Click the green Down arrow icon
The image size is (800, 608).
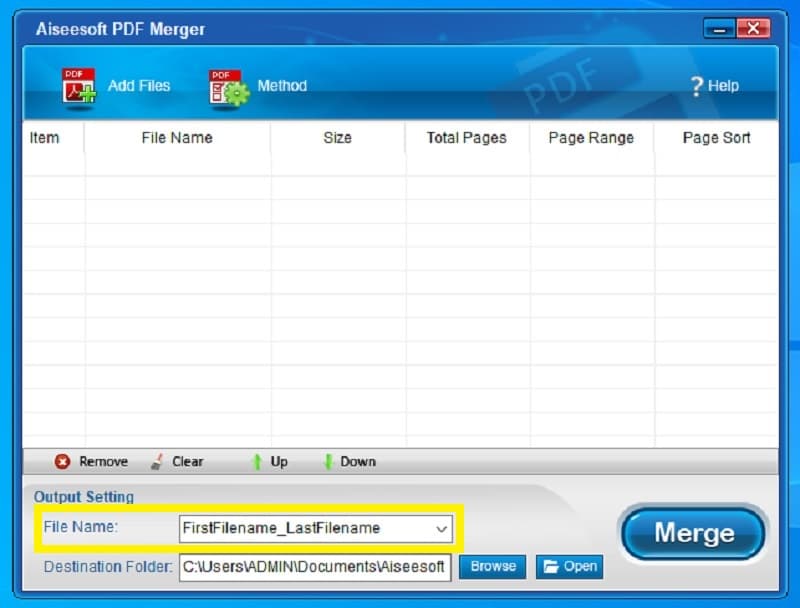tap(327, 462)
